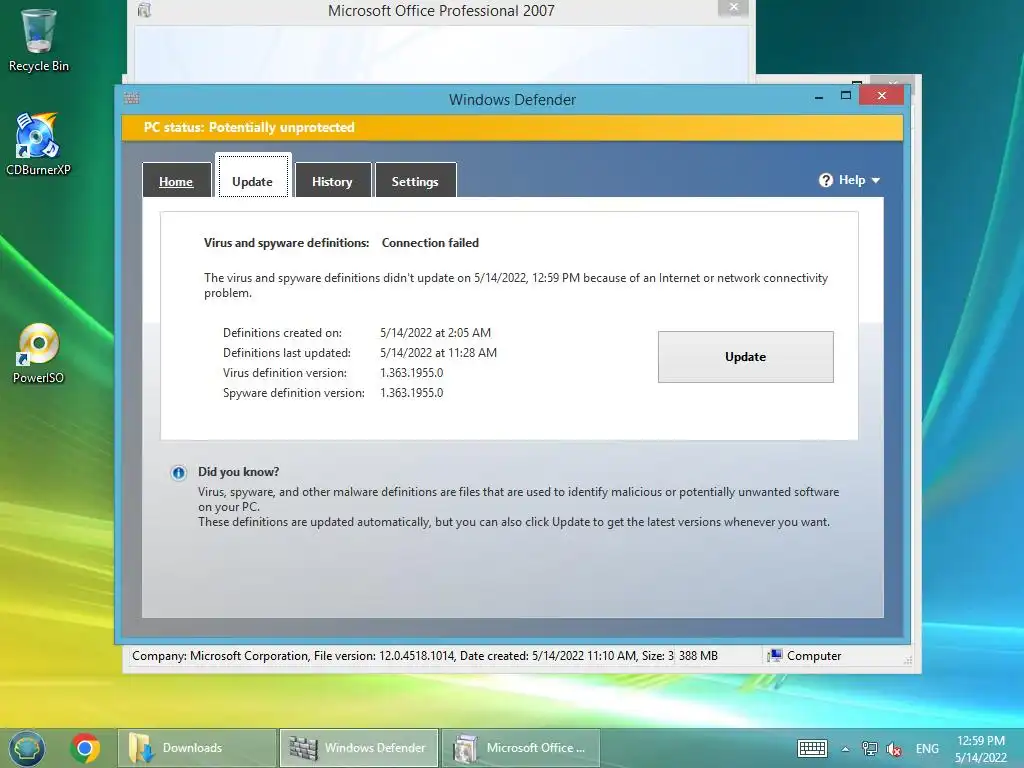The width and height of the screenshot is (1024, 768).
Task: Show hidden tray icons arrow
Action: point(845,749)
